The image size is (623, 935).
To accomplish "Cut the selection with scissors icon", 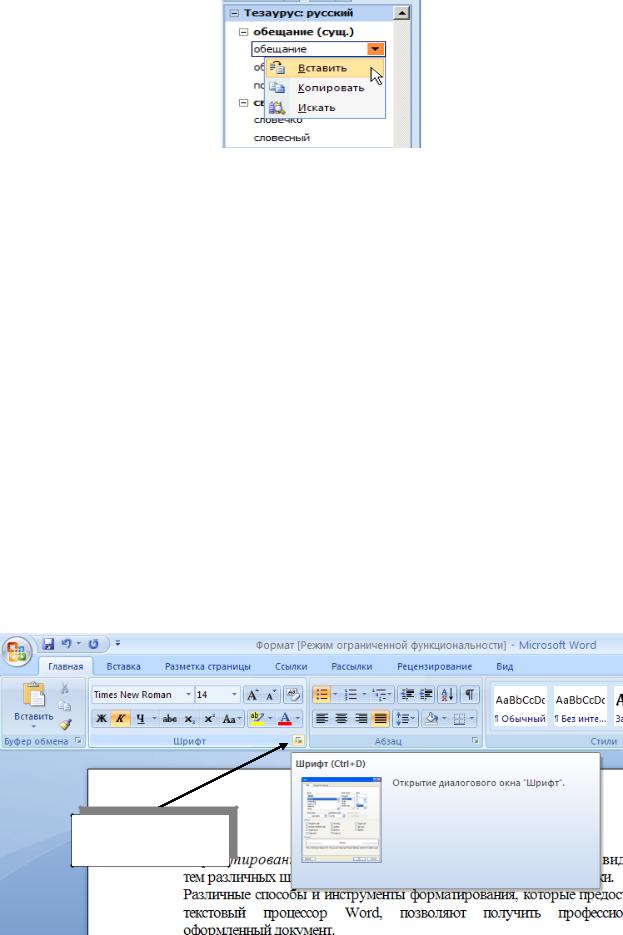I will point(64,688).
